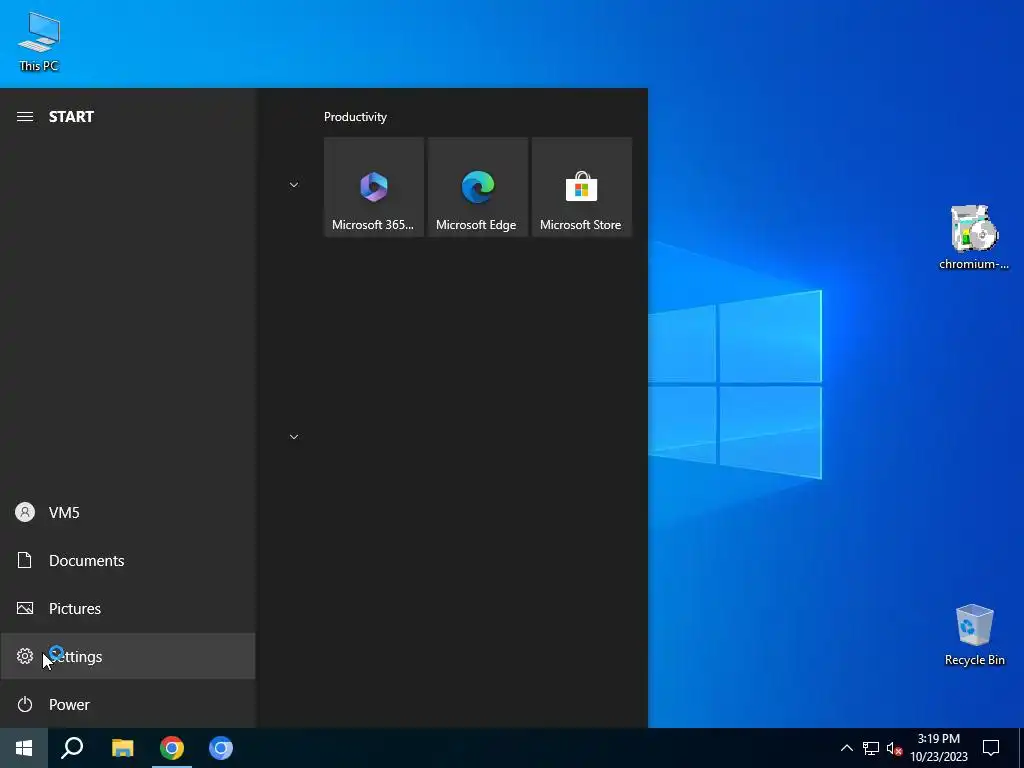Select the chromium installer desktop icon
The image size is (1024, 768).
coord(974,238)
